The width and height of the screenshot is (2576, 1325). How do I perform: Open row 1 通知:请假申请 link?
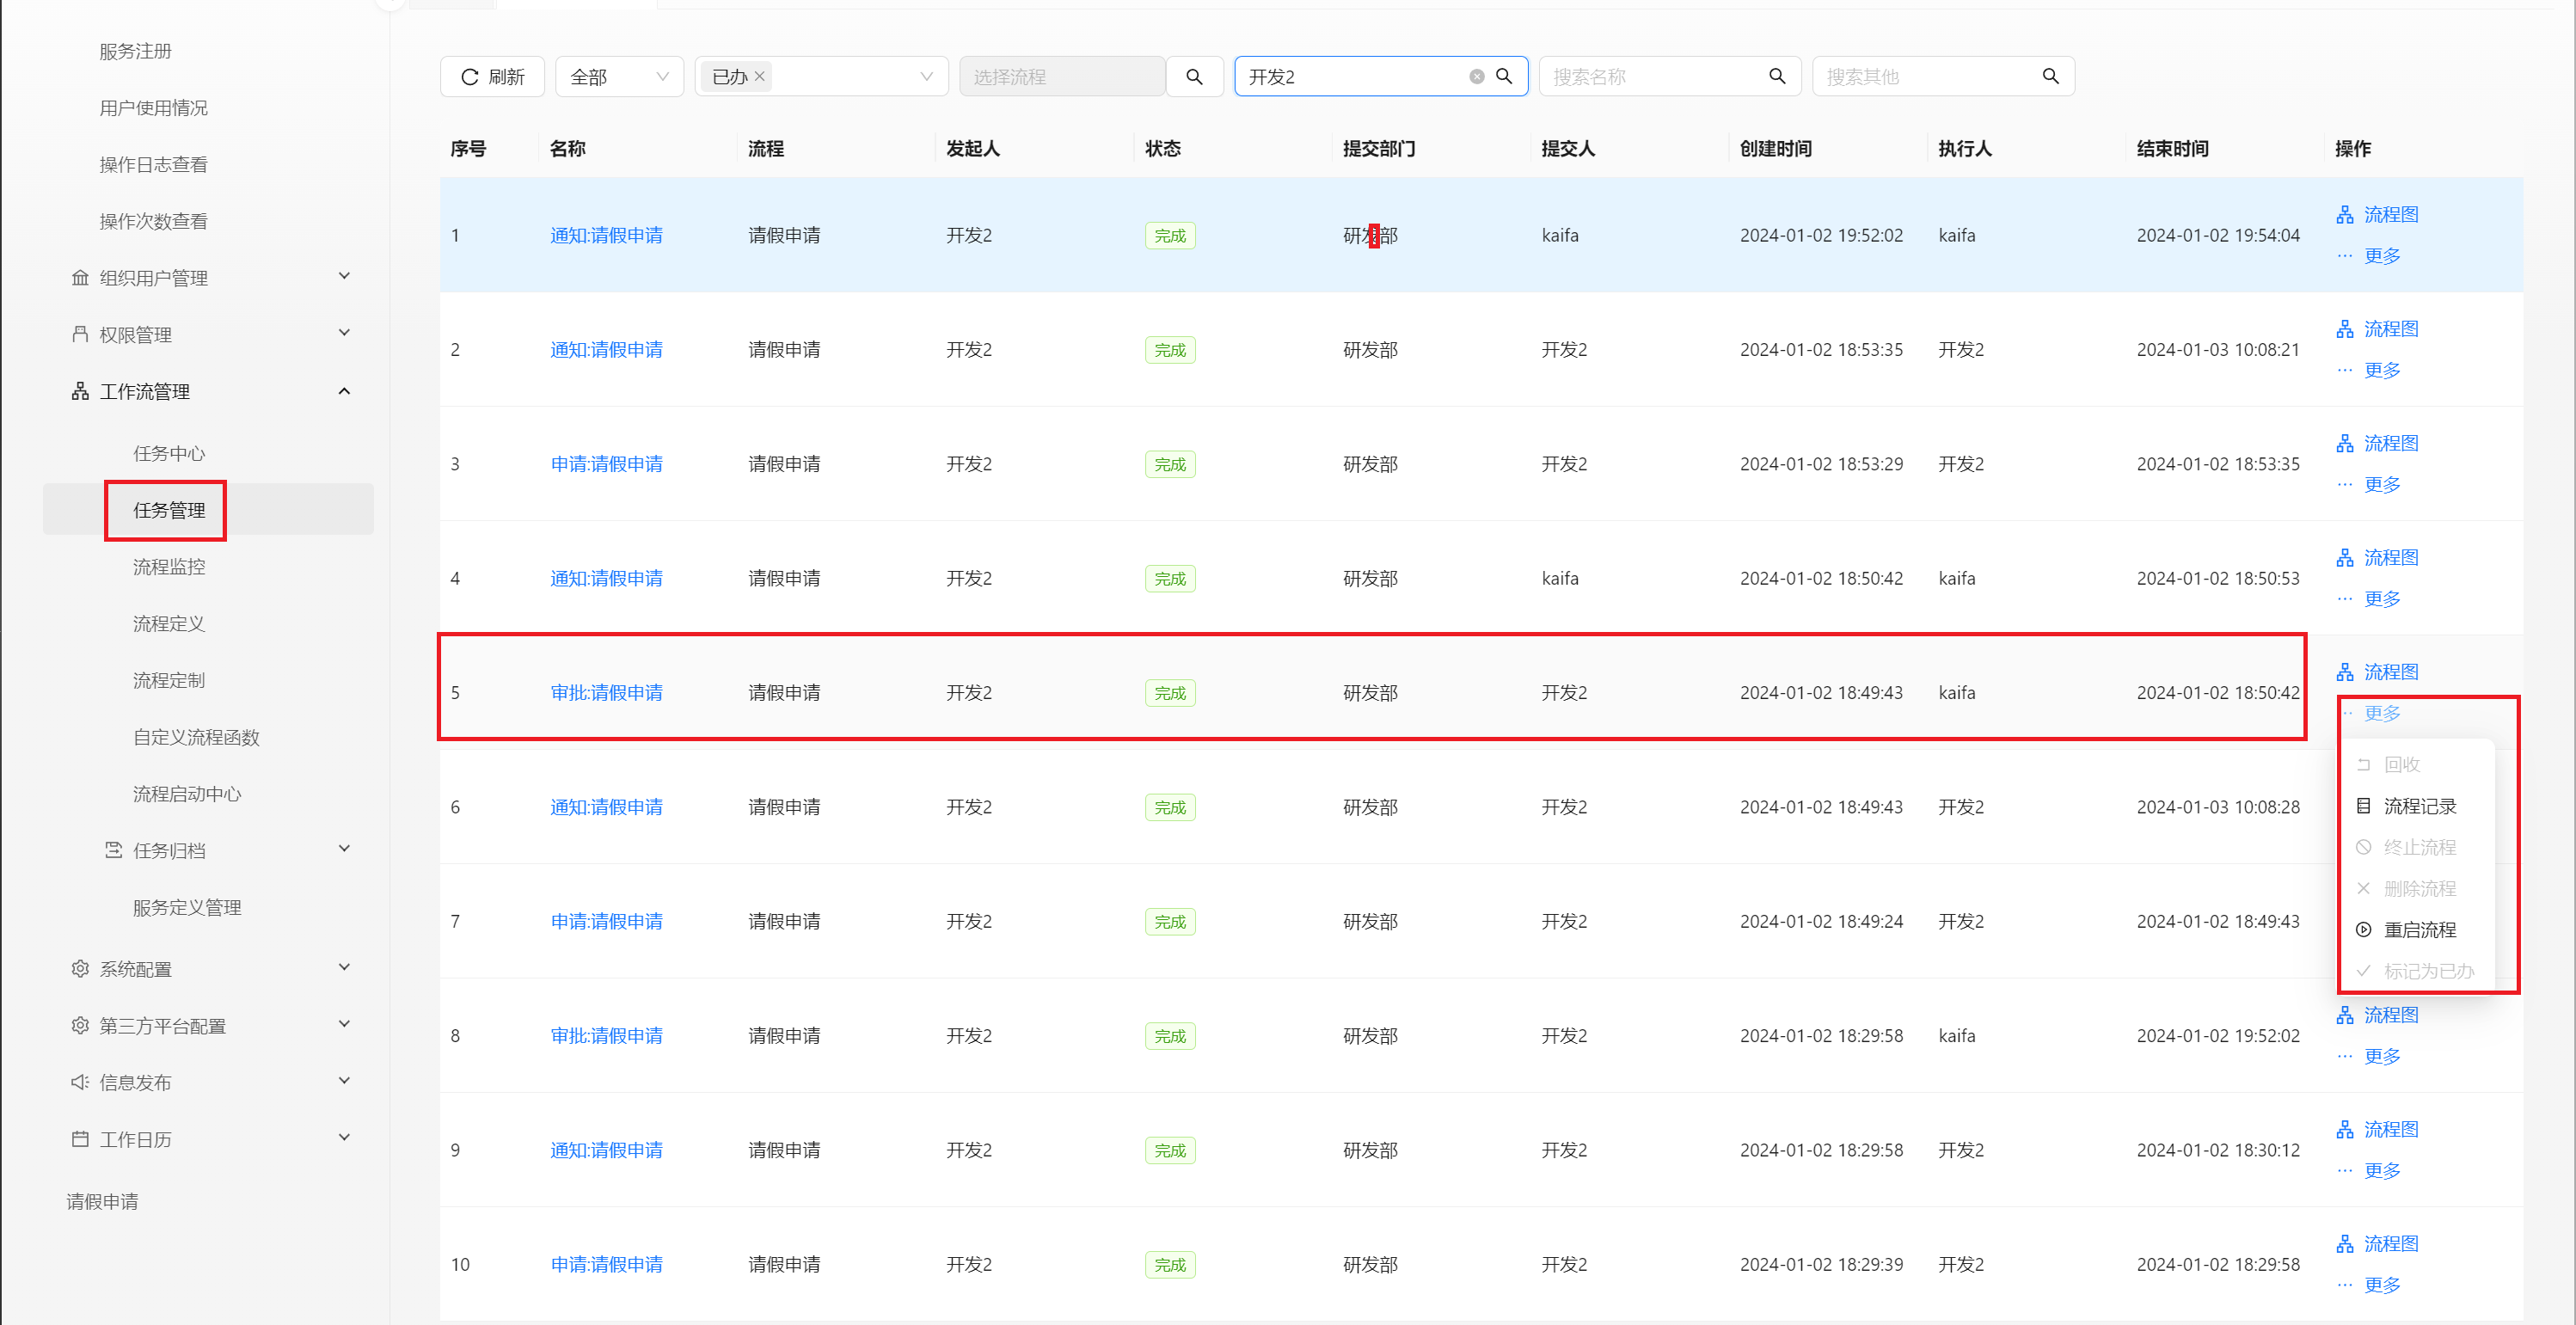coord(606,236)
